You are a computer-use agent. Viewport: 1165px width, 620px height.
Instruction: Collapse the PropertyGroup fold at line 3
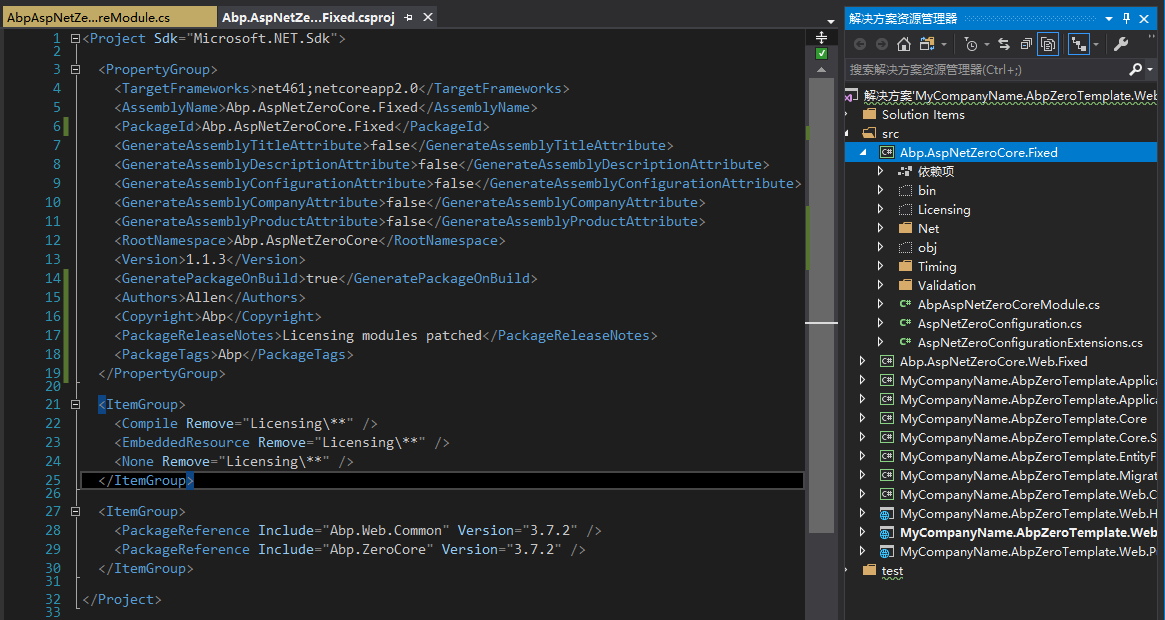pyautogui.click(x=75, y=69)
